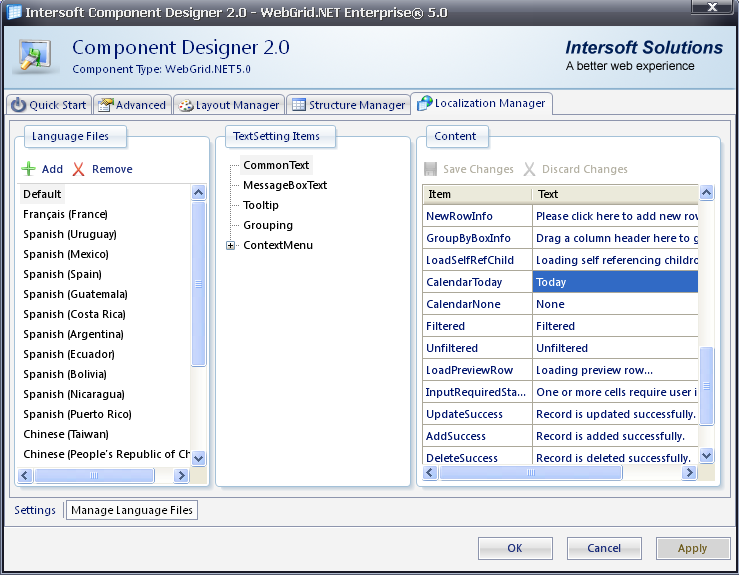Click the Remove language file link

[x=112, y=169]
